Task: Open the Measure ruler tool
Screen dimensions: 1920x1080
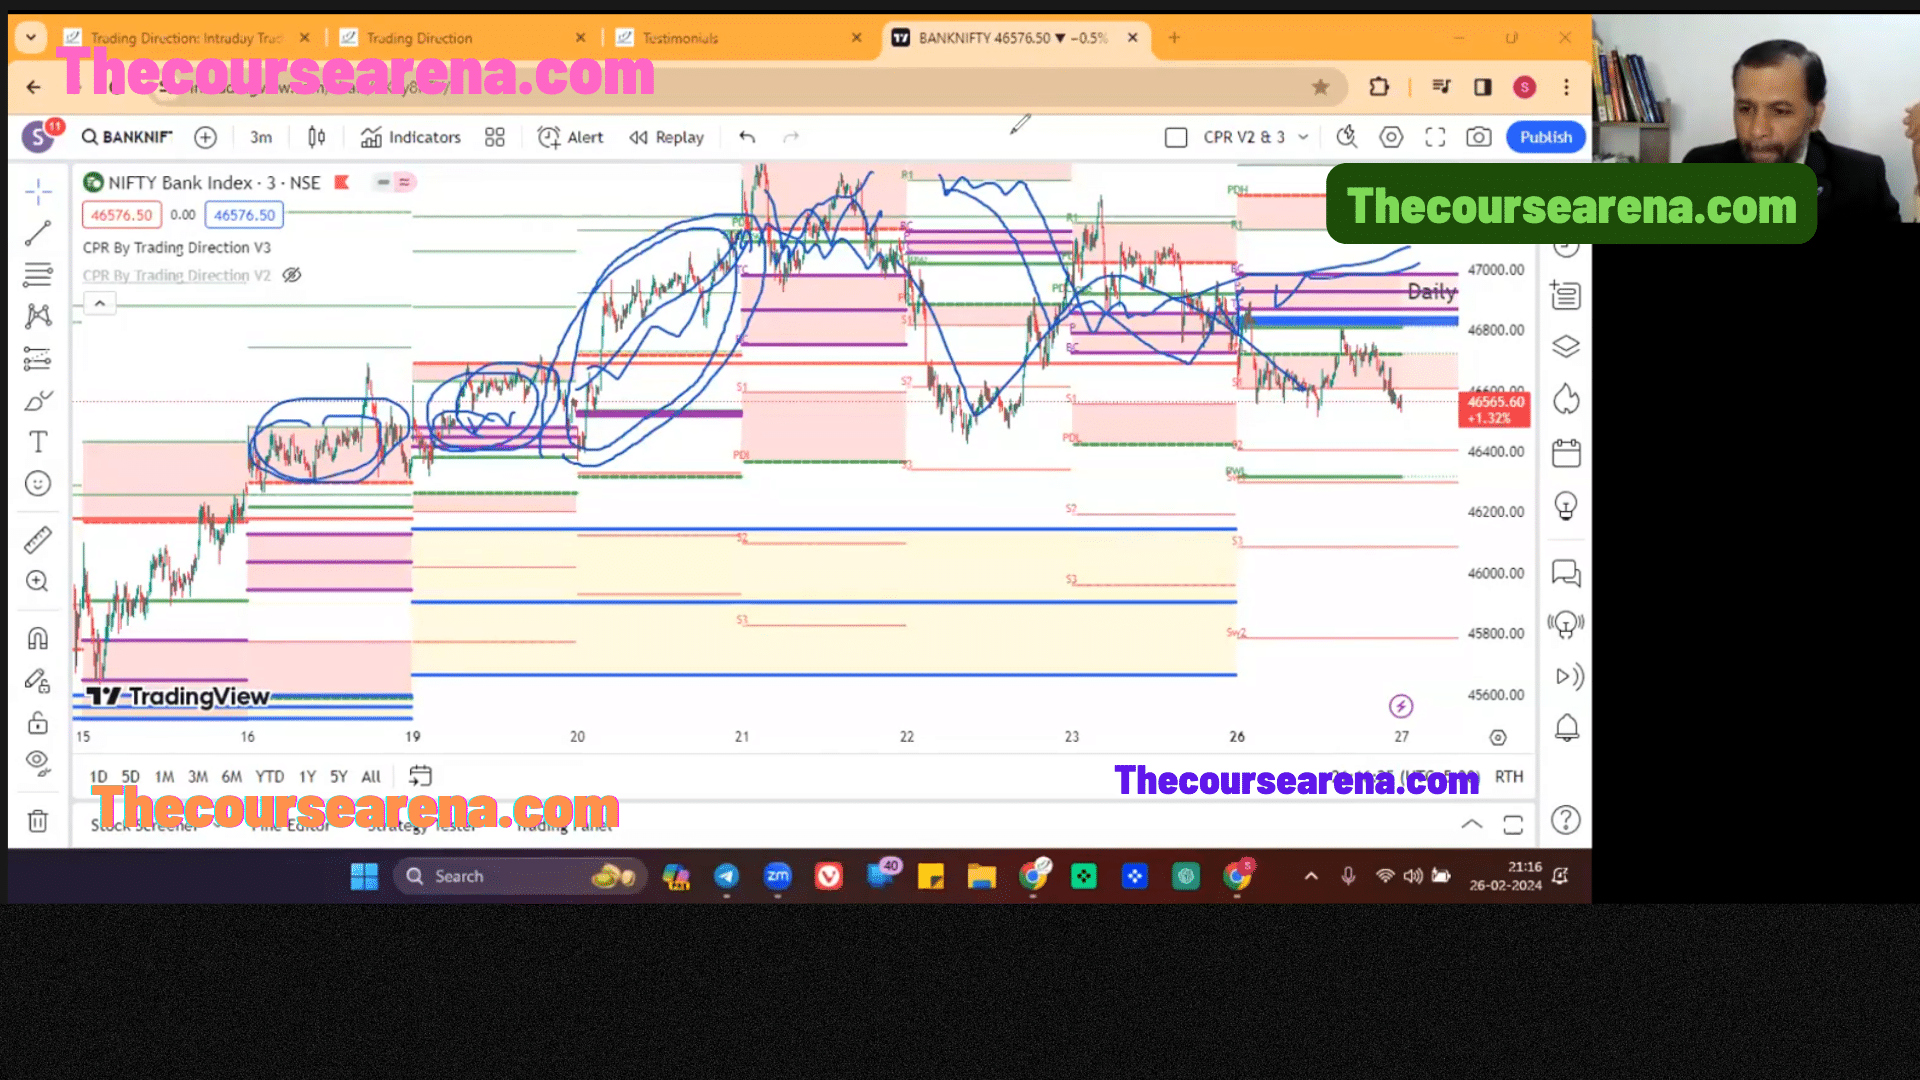Action: click(x=38, y=540)
